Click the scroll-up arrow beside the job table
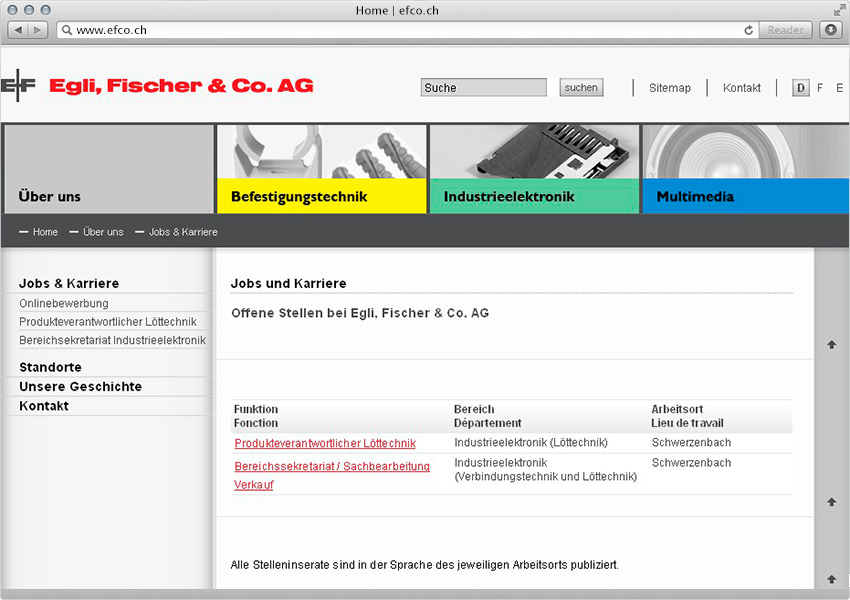 coord(832,502)
